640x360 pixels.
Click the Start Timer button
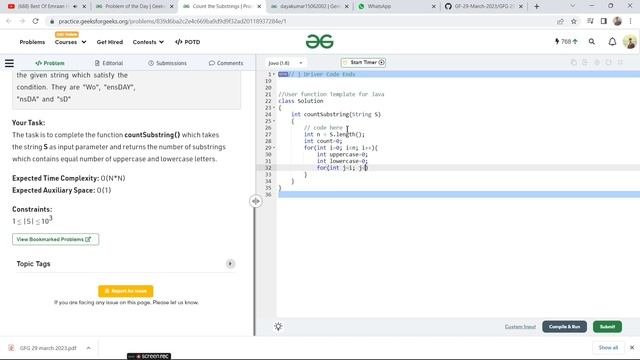363,62
